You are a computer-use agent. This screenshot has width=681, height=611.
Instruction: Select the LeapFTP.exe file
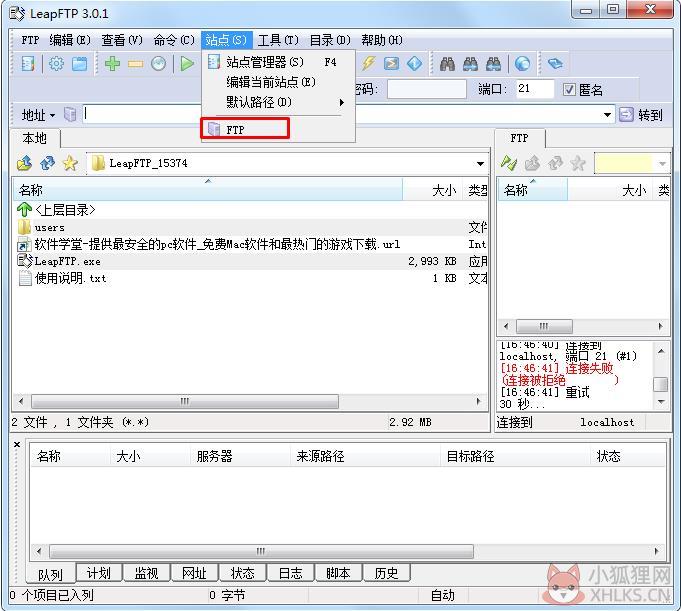point(250,261)
